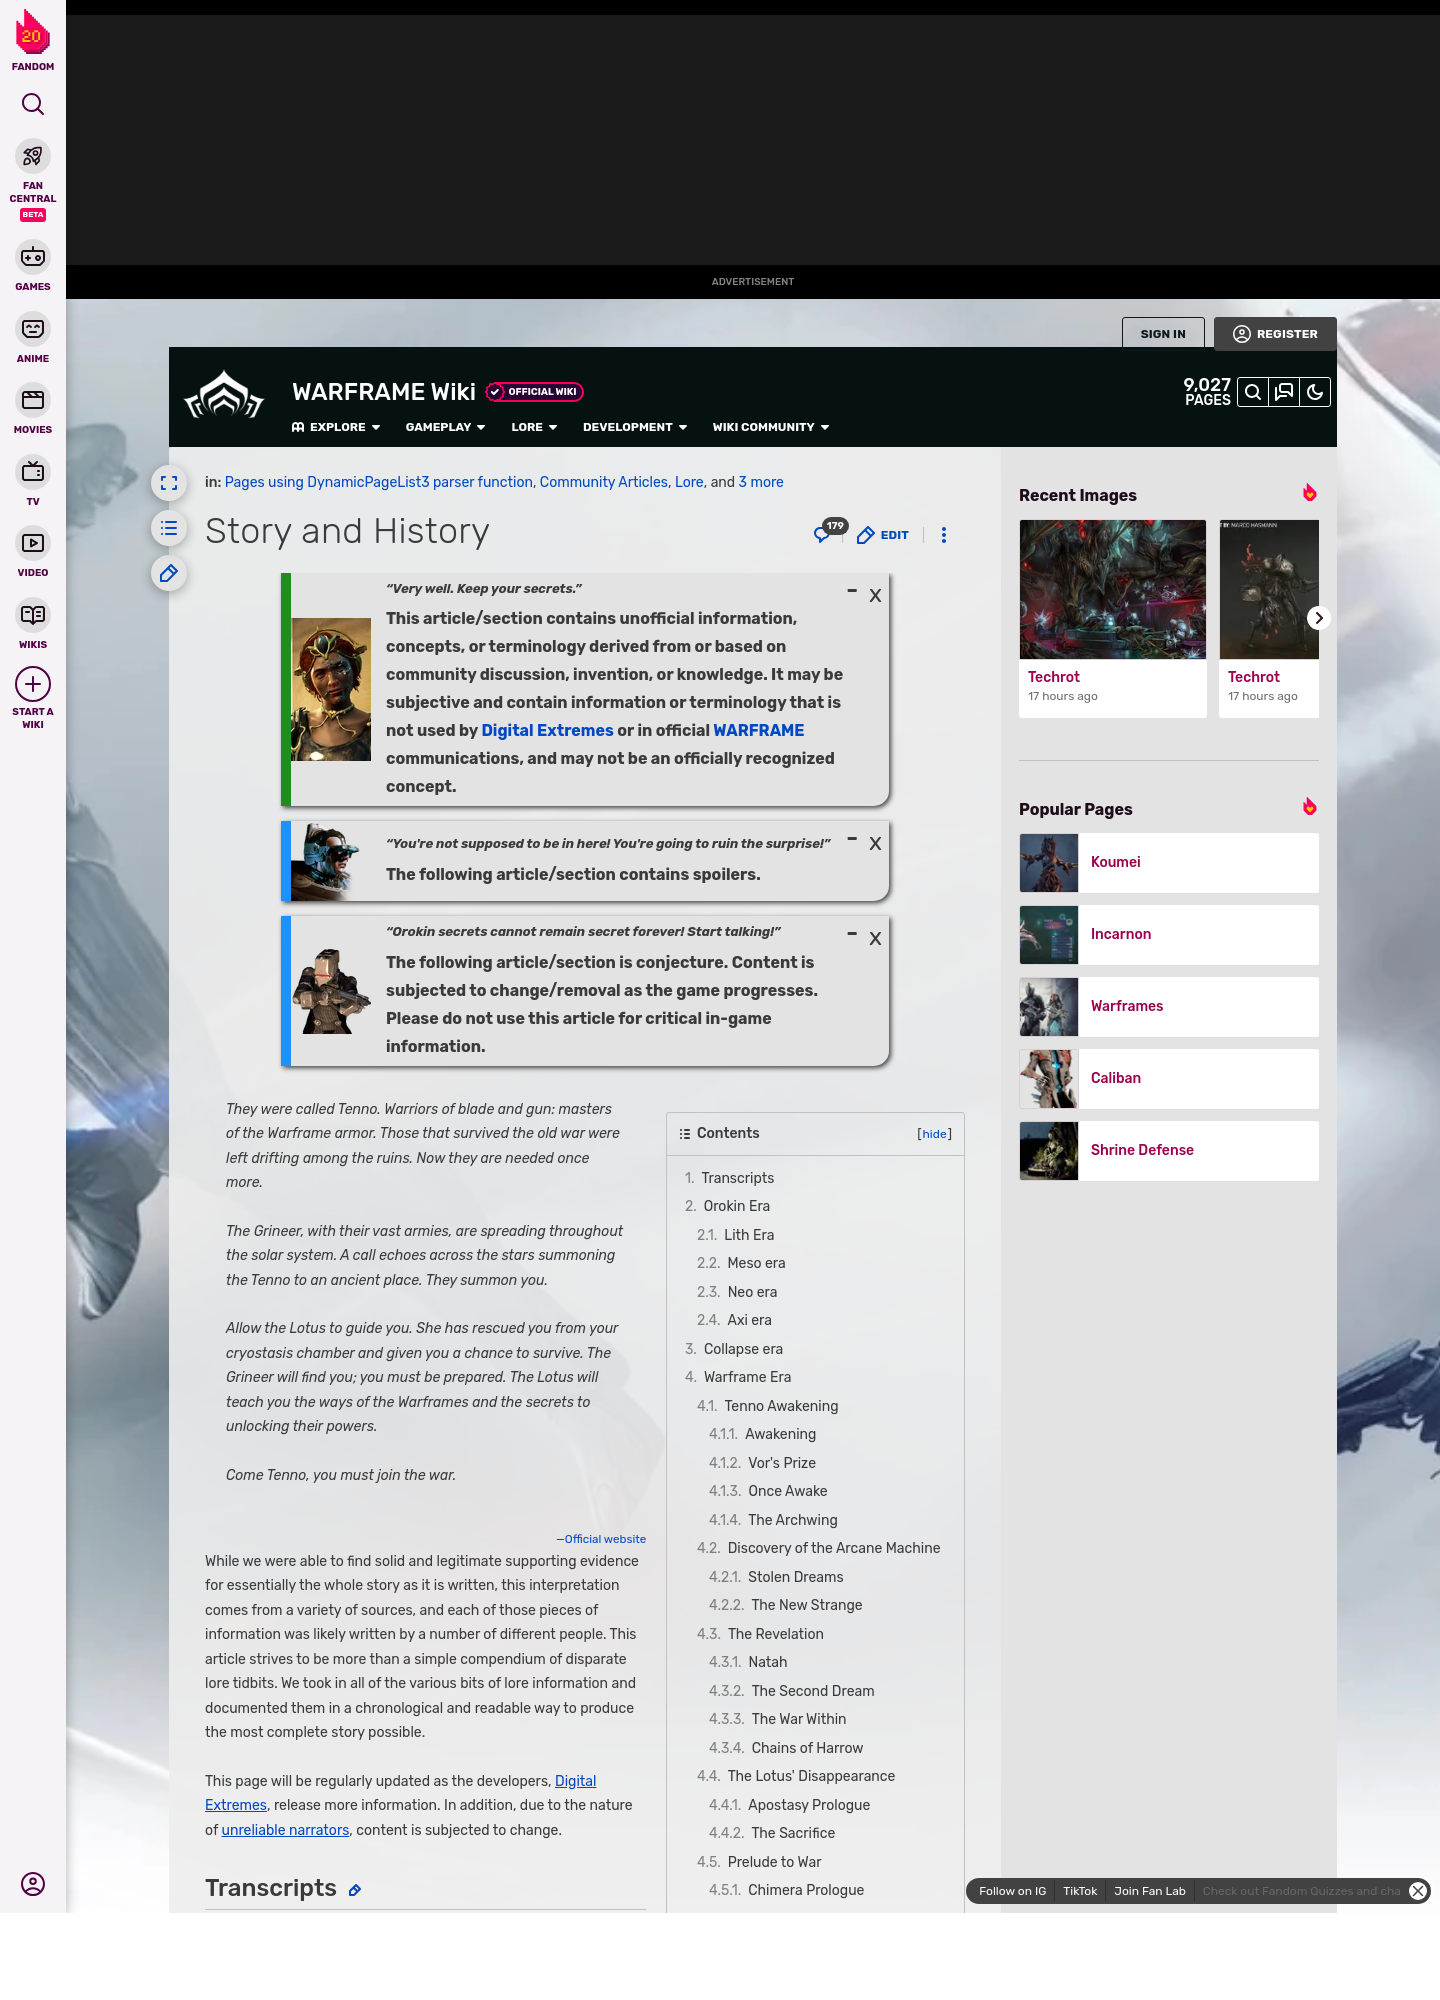The width and height of the screenshot is (1440, 2000).
Task: Click the Warframe lotus wiki logo
Action: (224, 396)
